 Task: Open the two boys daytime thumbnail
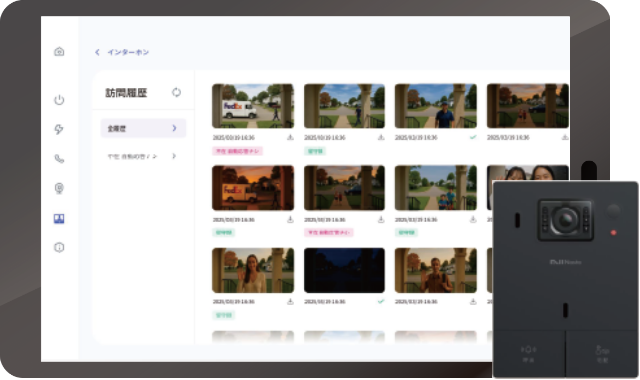pyautogui.click(x=436, y=188)
